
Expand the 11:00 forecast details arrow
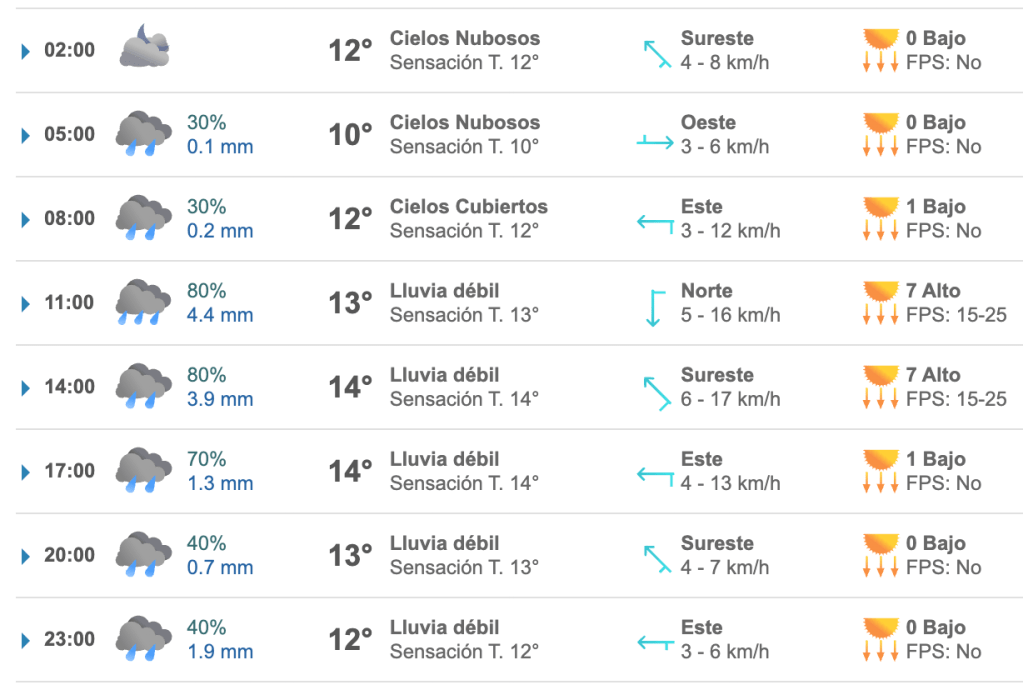pyautogui.click(x=27, y=303)
